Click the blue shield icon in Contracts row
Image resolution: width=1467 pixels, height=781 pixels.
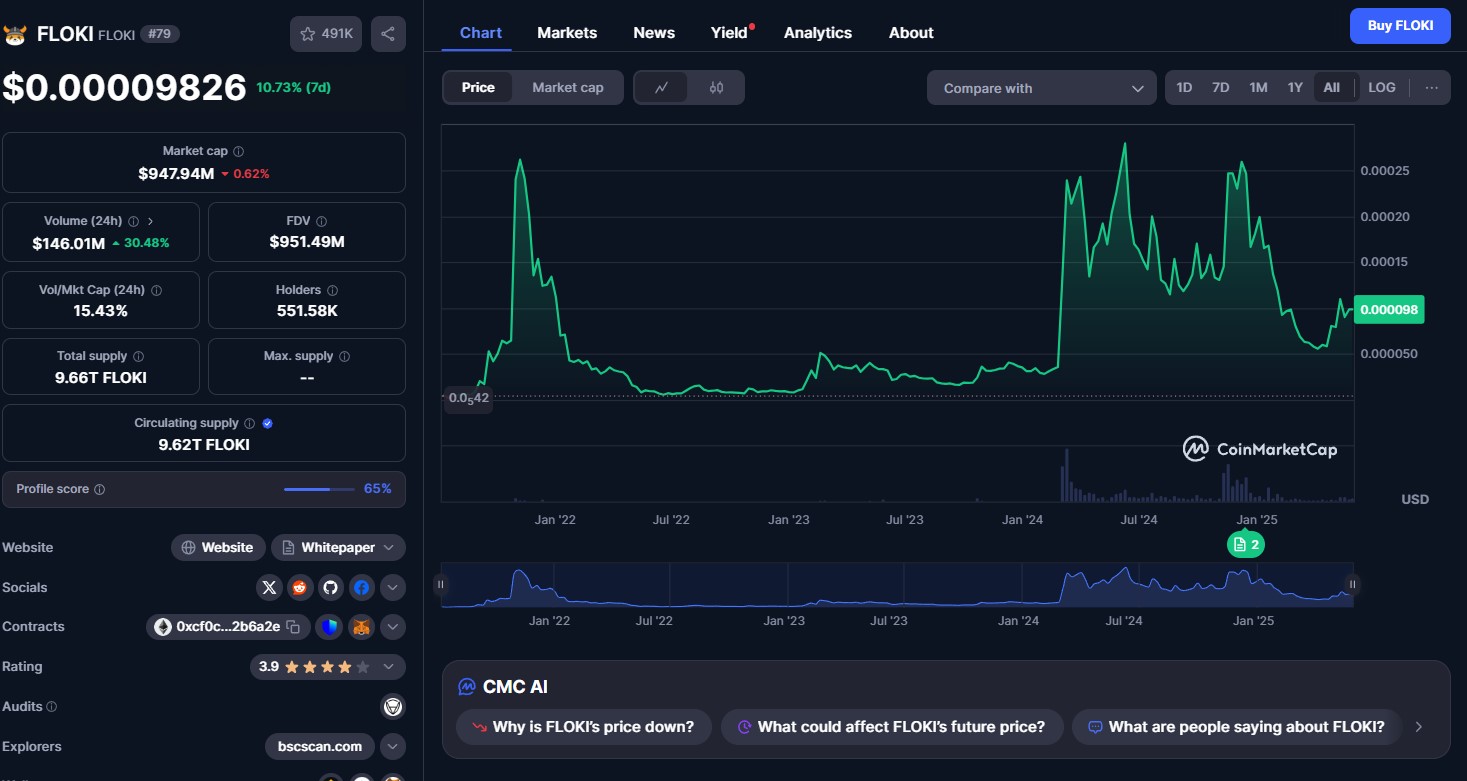click(329, 627)
